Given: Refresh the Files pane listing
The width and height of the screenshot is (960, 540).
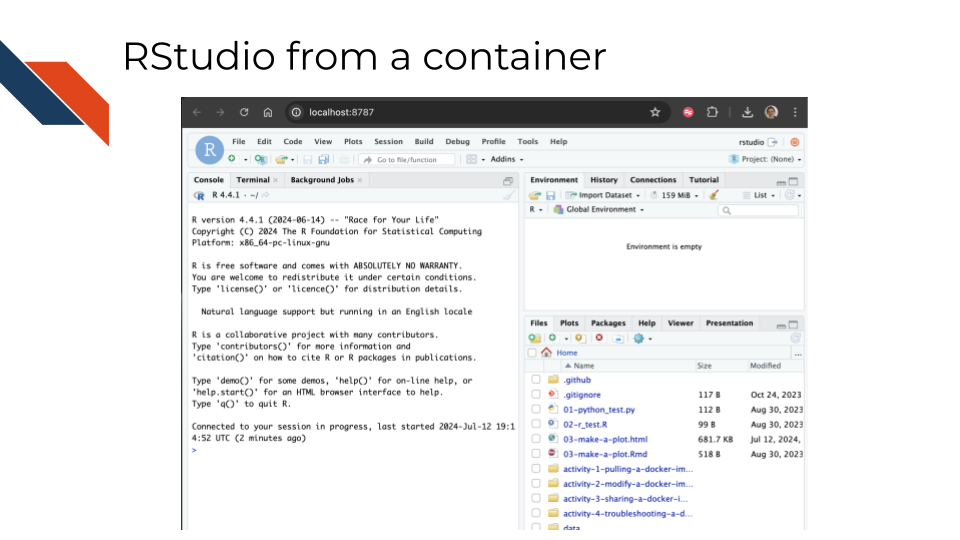Looking at the screenshot, I should [795, 338].
